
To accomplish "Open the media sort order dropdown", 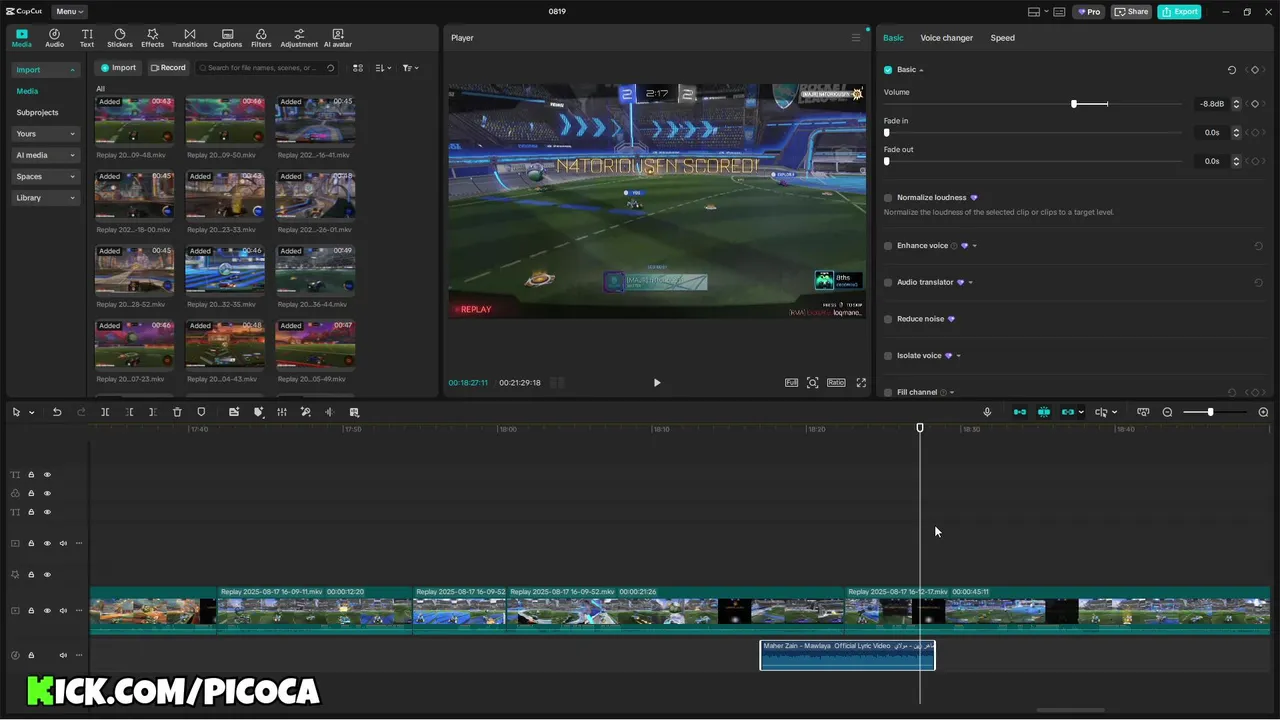I will click(383, 68).
